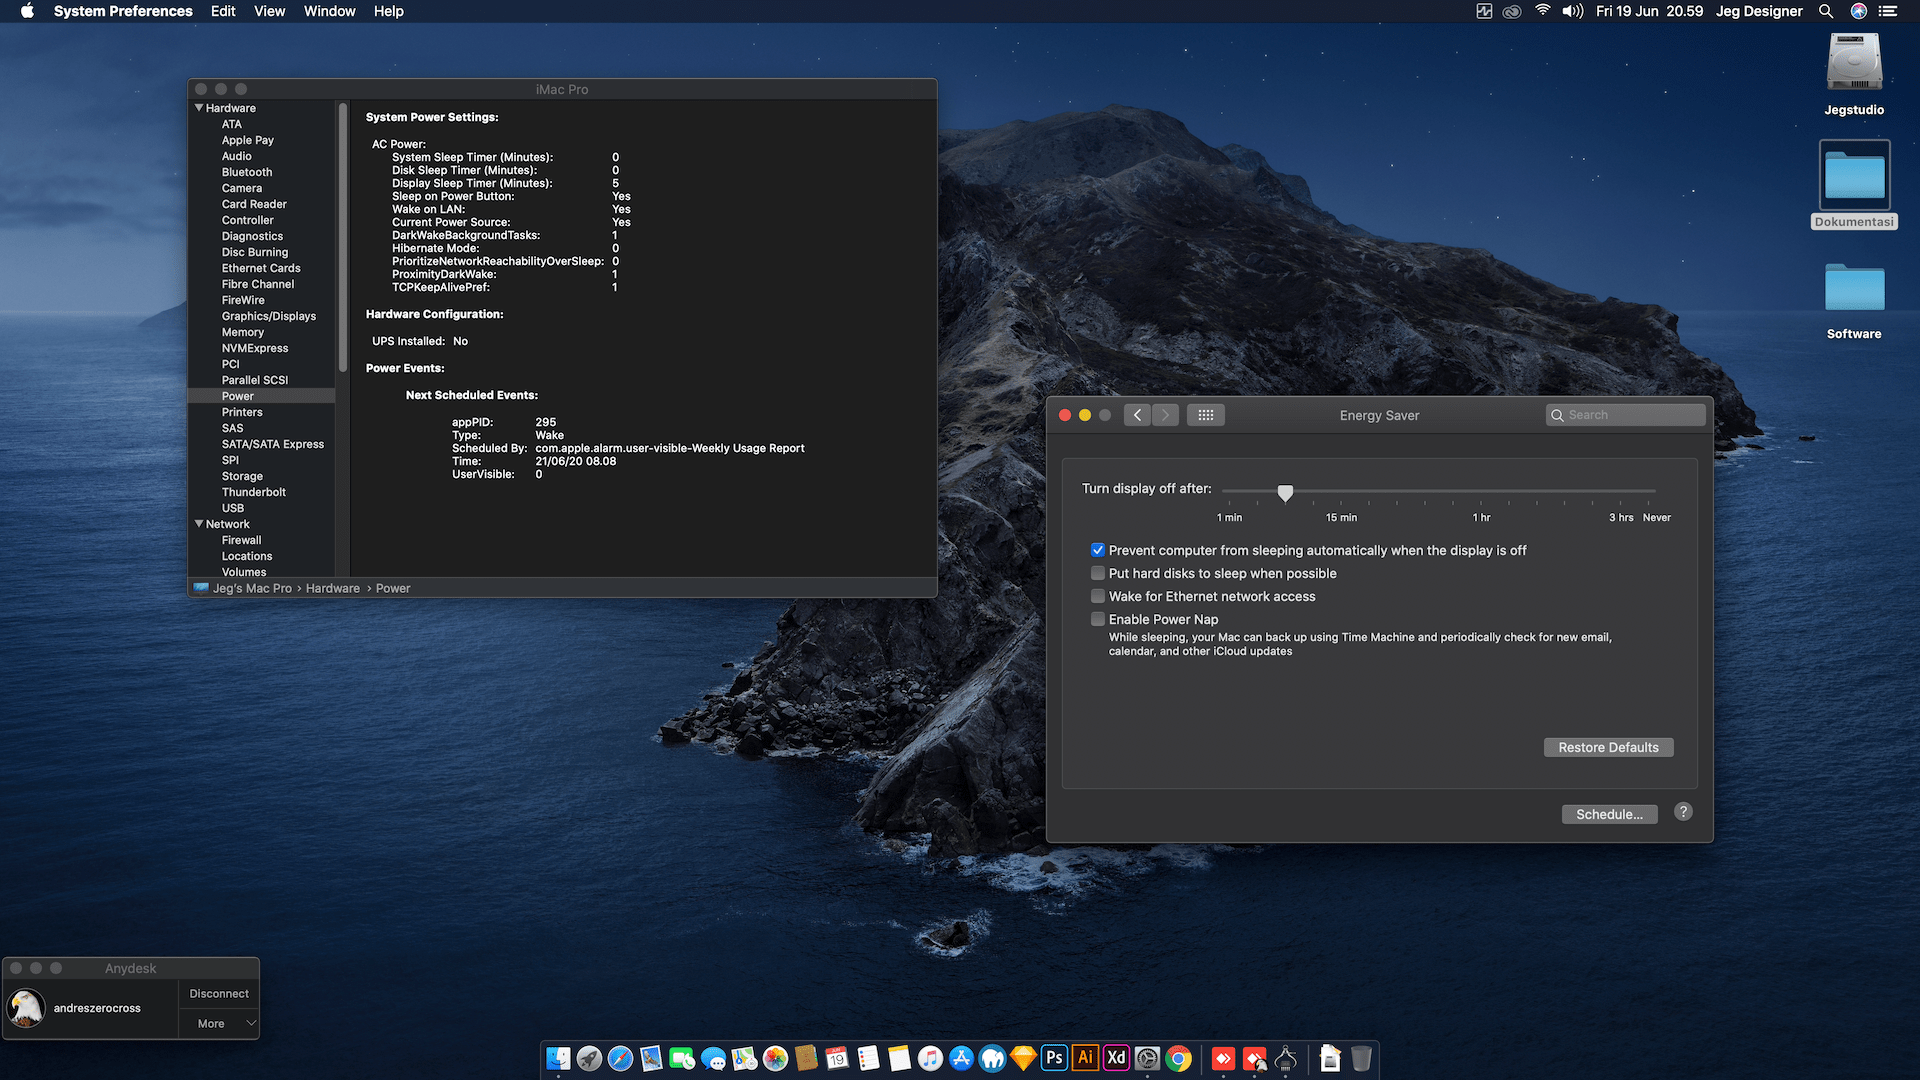The height and width of the screenshot is (1080, 1920).
Task: Click the back arrow in Energy Saver
Action: (1137, 415)
